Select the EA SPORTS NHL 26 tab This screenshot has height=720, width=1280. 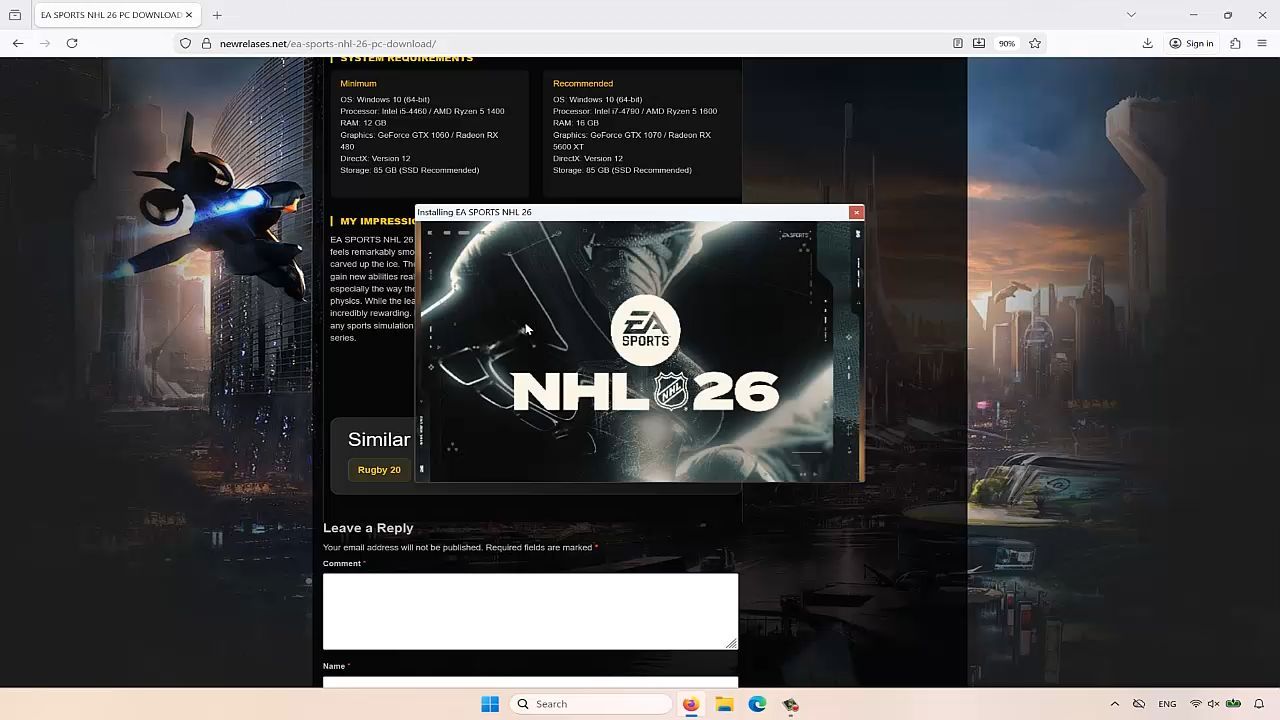click(108, 15)
